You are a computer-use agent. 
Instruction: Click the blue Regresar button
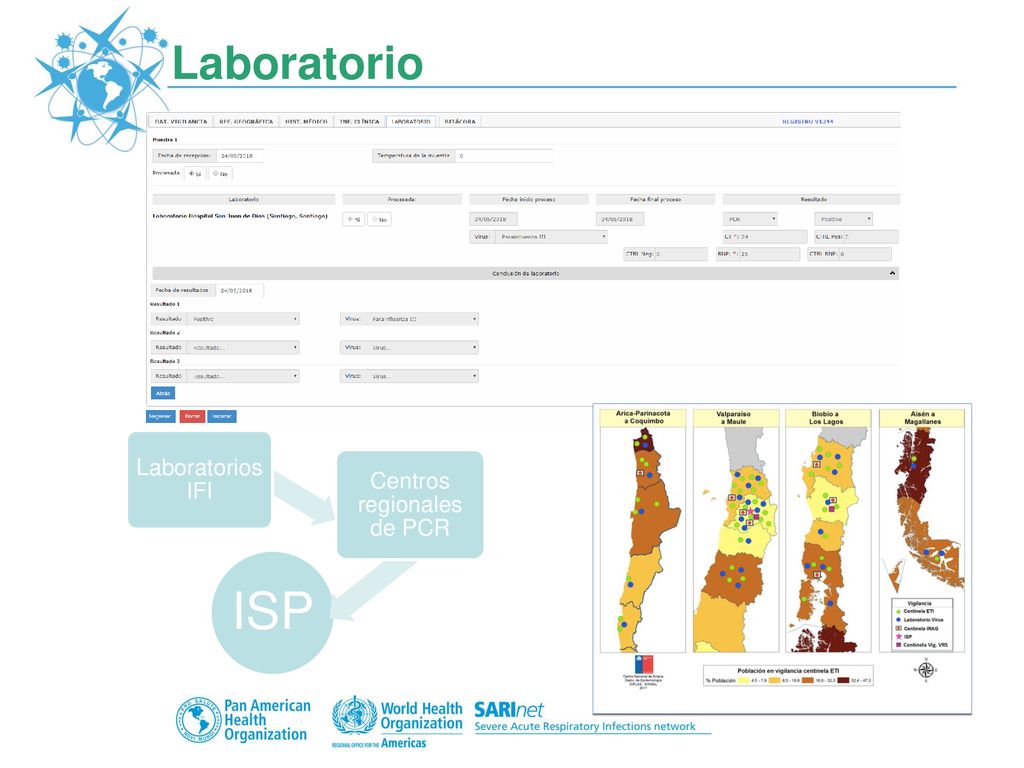161,416
